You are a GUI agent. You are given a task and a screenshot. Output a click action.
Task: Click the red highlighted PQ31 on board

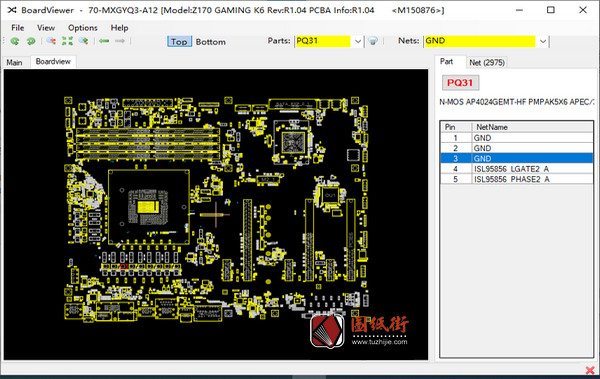click(123, 266)
